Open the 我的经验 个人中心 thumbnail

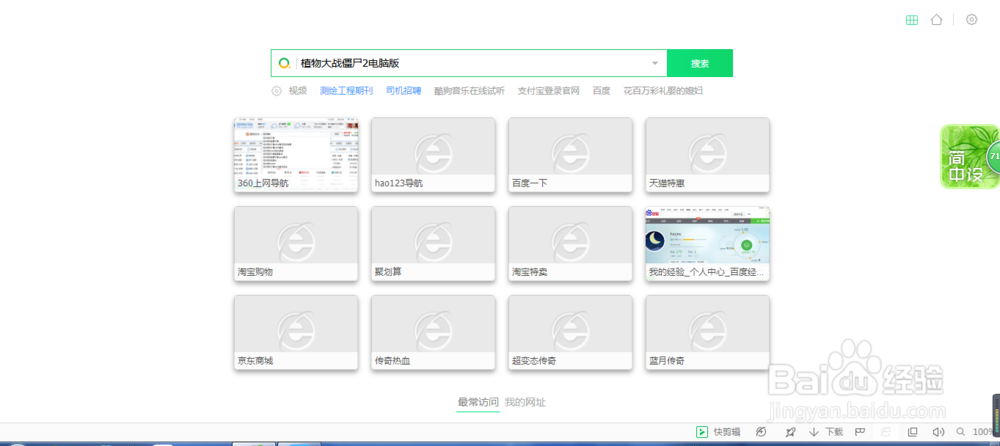(707, 243)
